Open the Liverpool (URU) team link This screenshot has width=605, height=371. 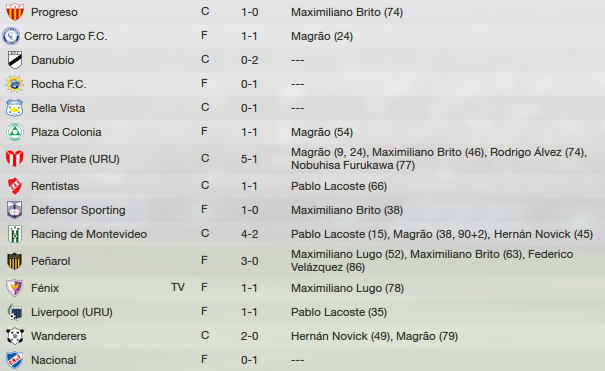click(72, 312)
